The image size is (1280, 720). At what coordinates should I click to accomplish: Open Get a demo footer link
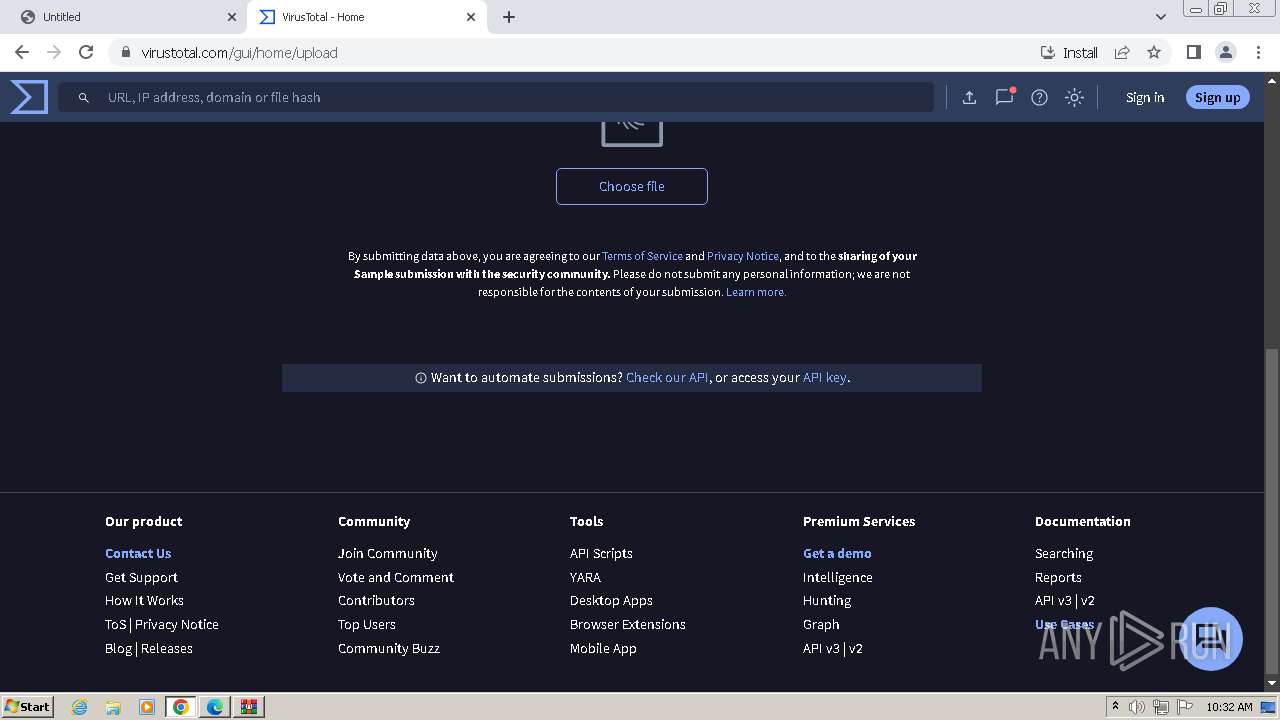837,553
